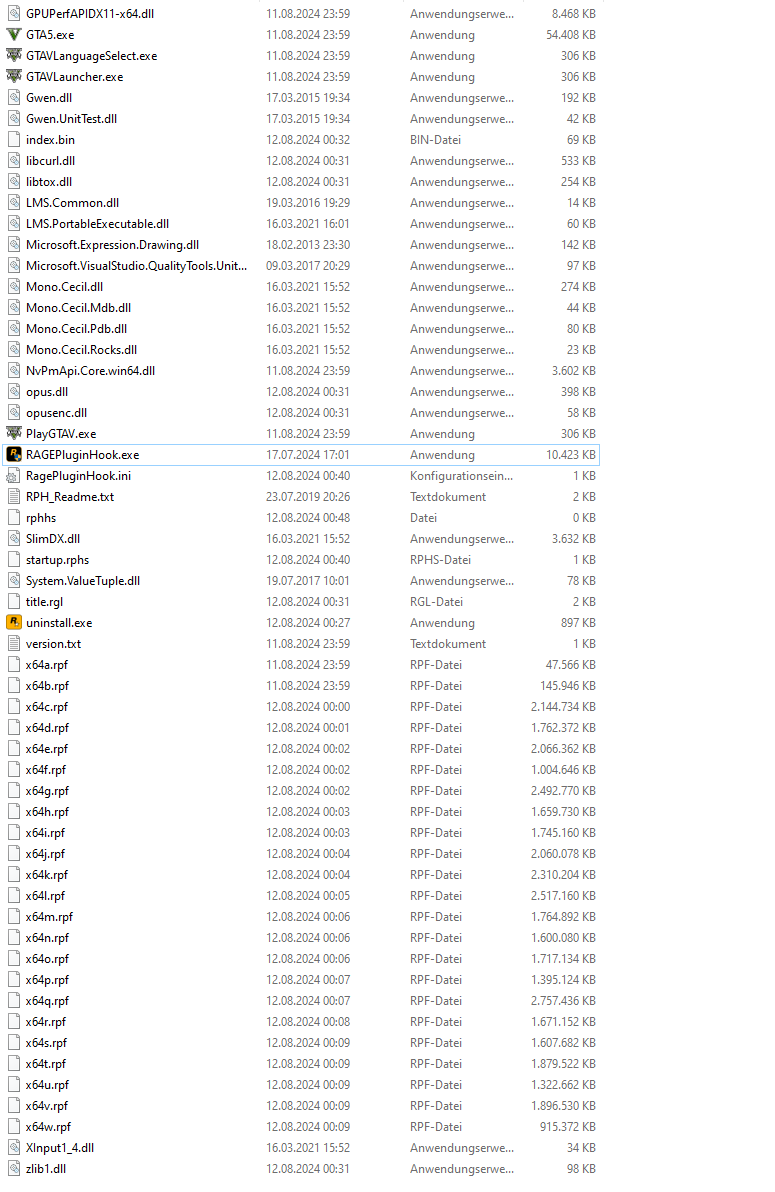Viewport: 775px width, 1192px height.
Task: Click the startup.rphs file icon
Action: click(x=14, y=560)
